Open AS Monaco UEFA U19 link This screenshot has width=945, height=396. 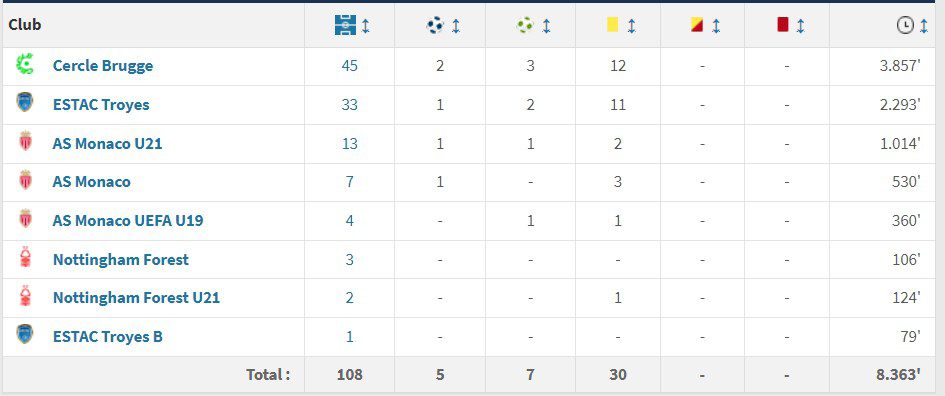[x=128, y=220]
